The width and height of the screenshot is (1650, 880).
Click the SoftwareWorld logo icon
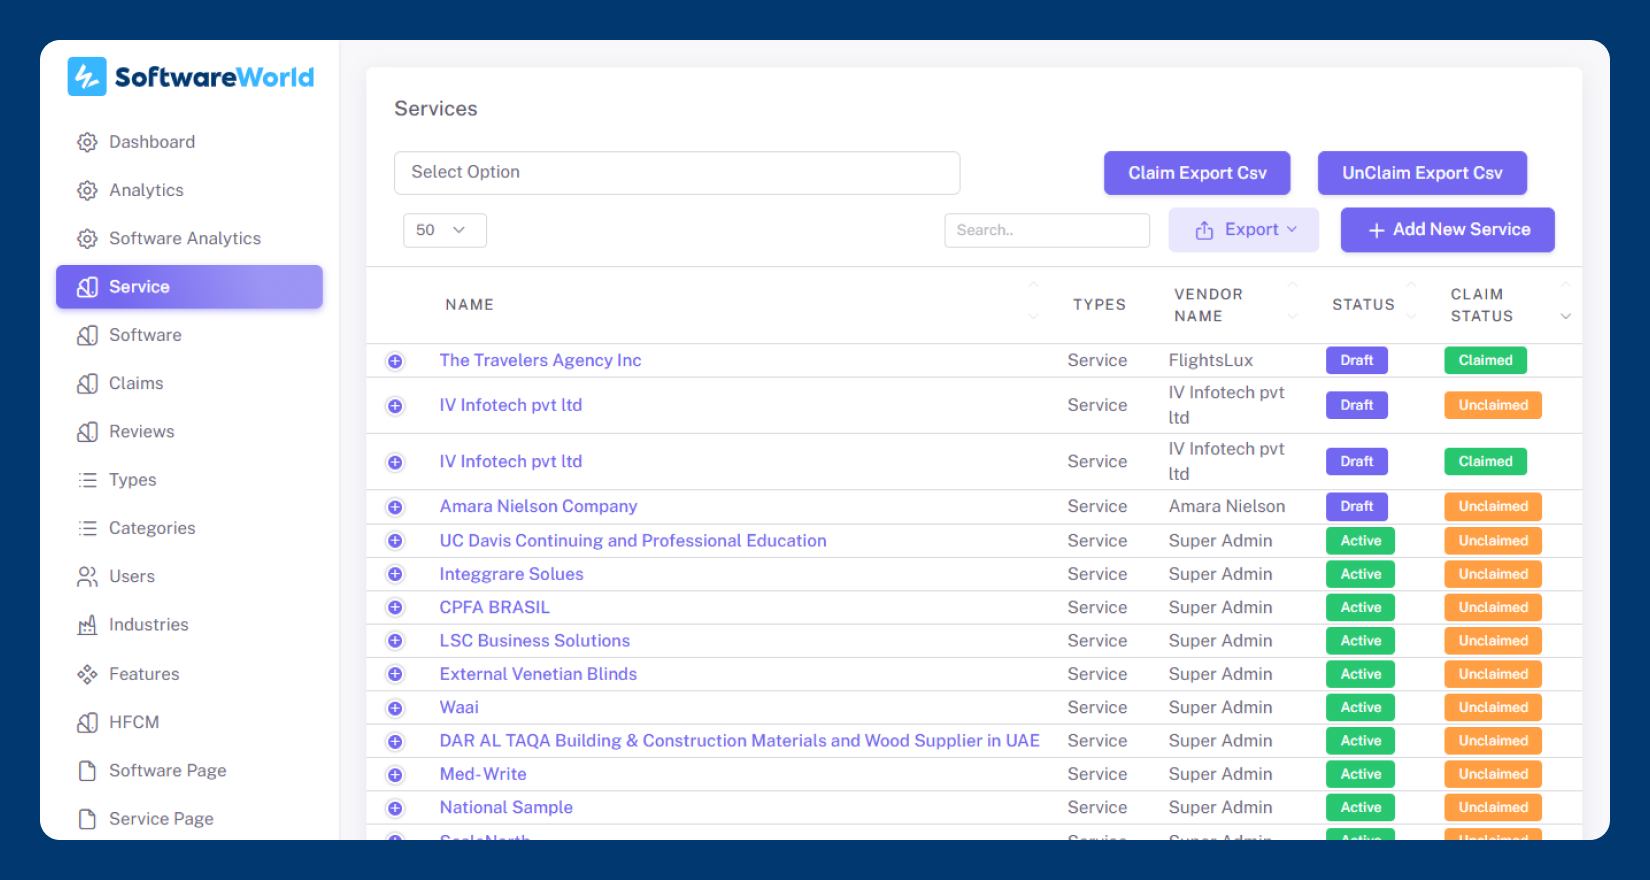point(87,77)
